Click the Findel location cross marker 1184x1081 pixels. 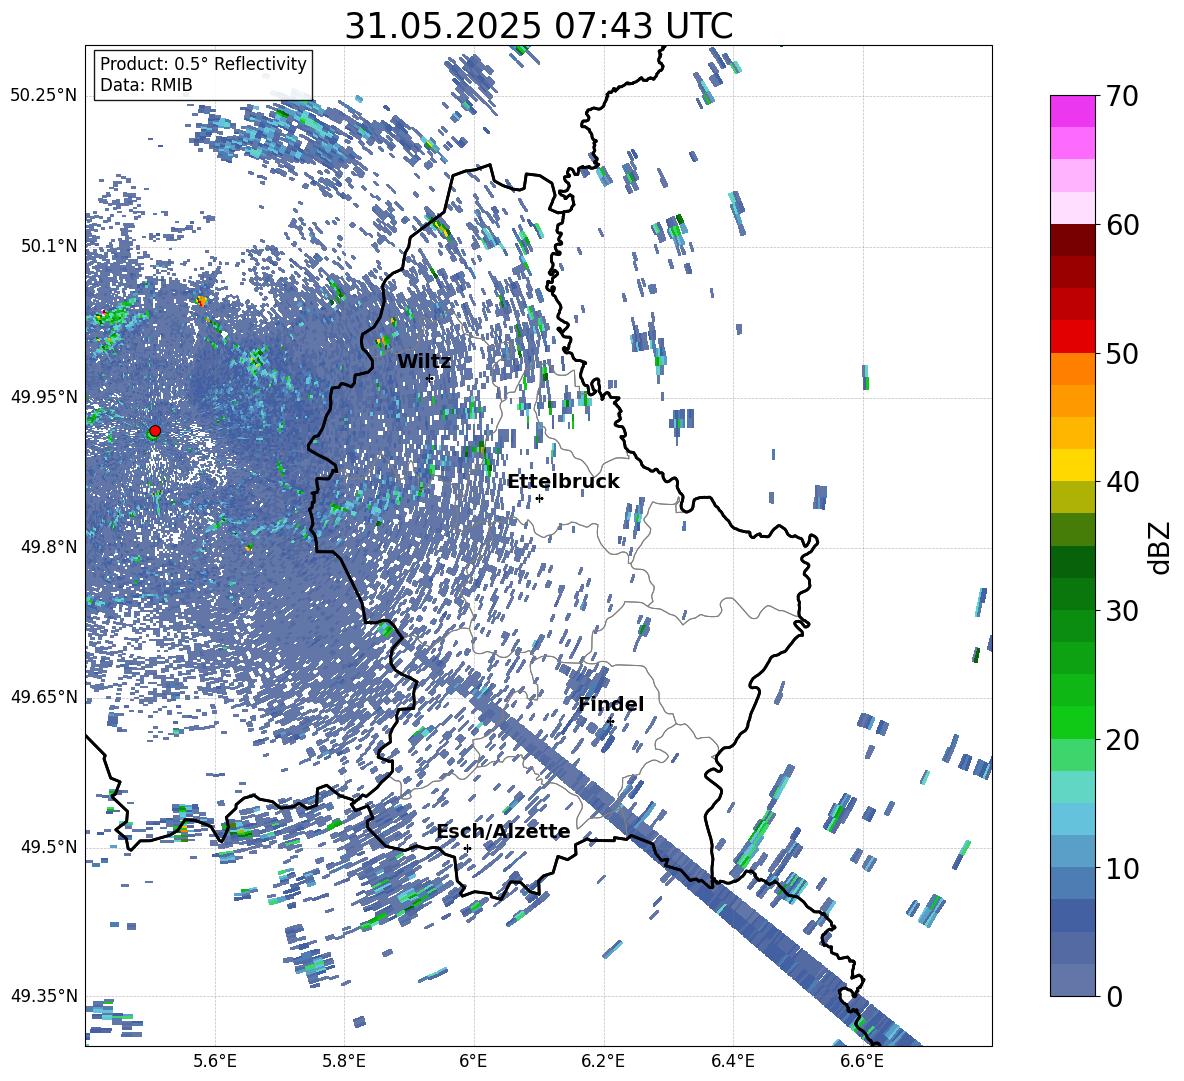pyautogui.click(x=610, y=722)
